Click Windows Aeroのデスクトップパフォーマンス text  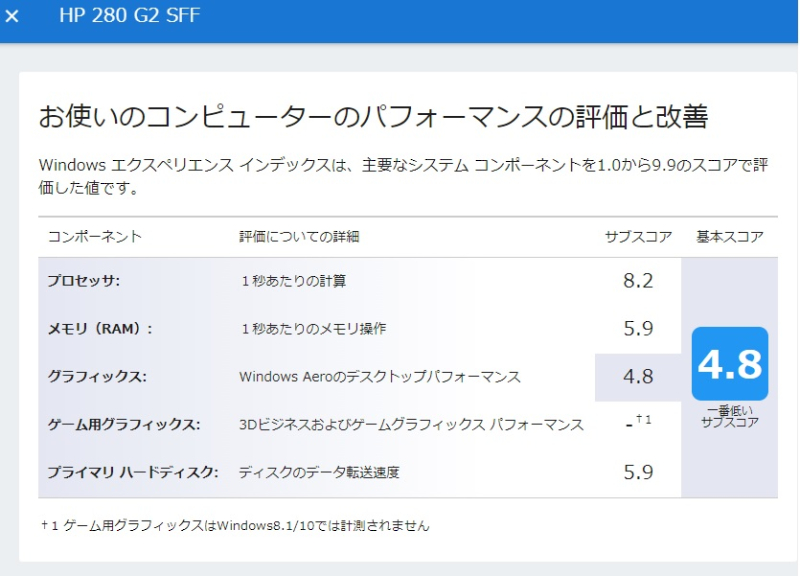pos(380,377)
